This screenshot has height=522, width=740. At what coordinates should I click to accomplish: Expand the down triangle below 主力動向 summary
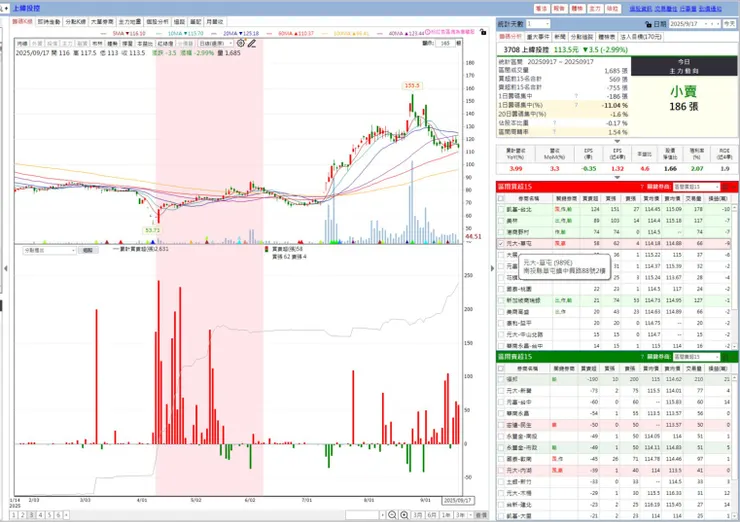click(617, 141)
